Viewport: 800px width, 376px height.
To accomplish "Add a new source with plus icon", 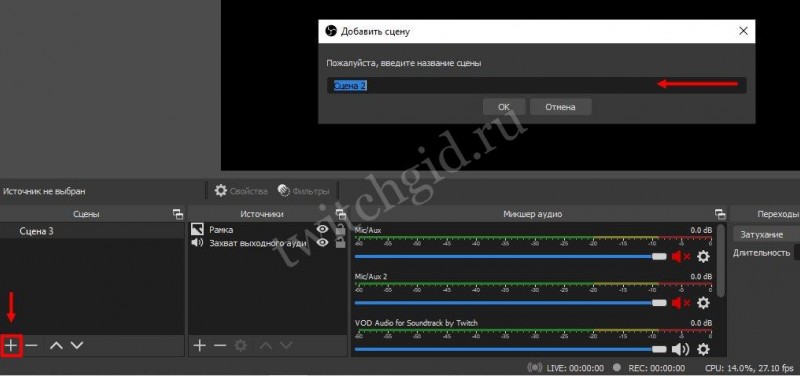I will 199,345.
